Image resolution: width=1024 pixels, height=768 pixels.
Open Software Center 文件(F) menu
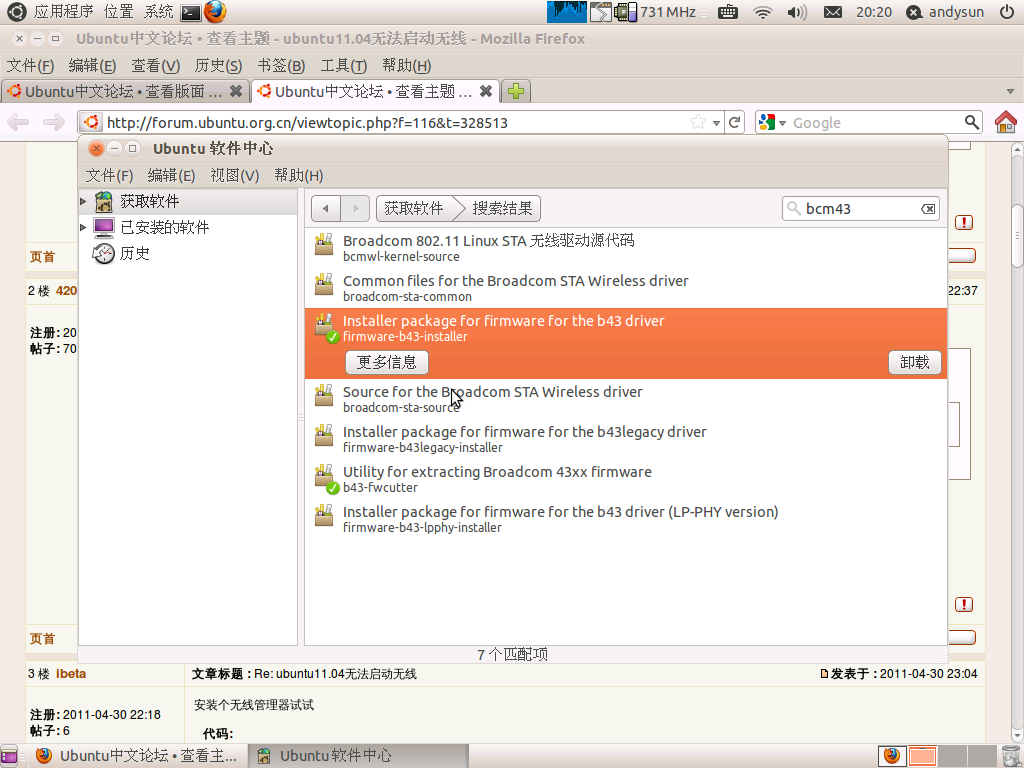[x=109, y=176]
